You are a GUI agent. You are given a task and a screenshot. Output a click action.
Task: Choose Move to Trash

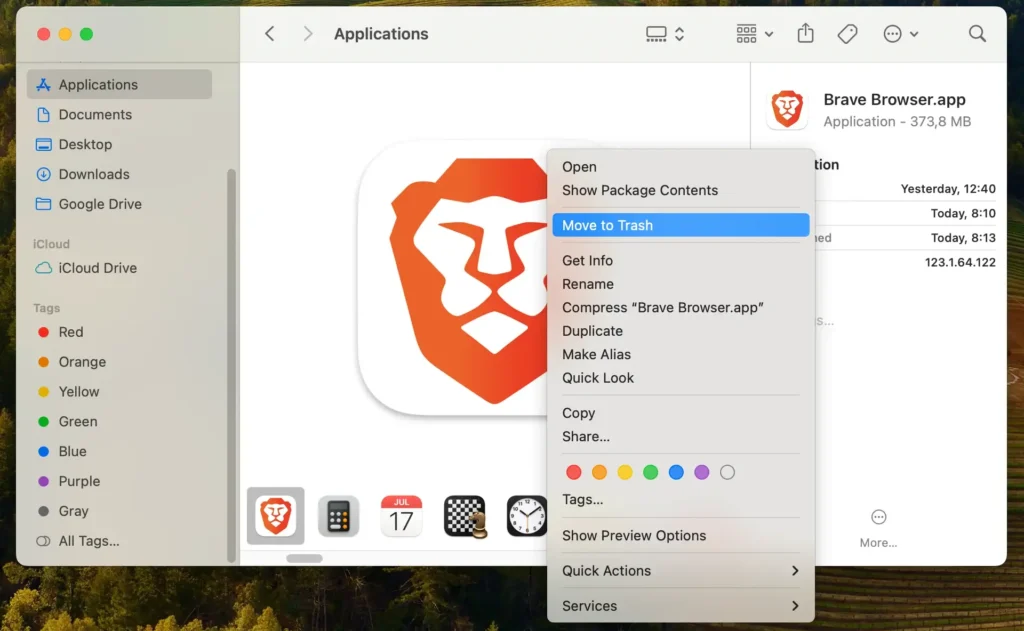680,225
